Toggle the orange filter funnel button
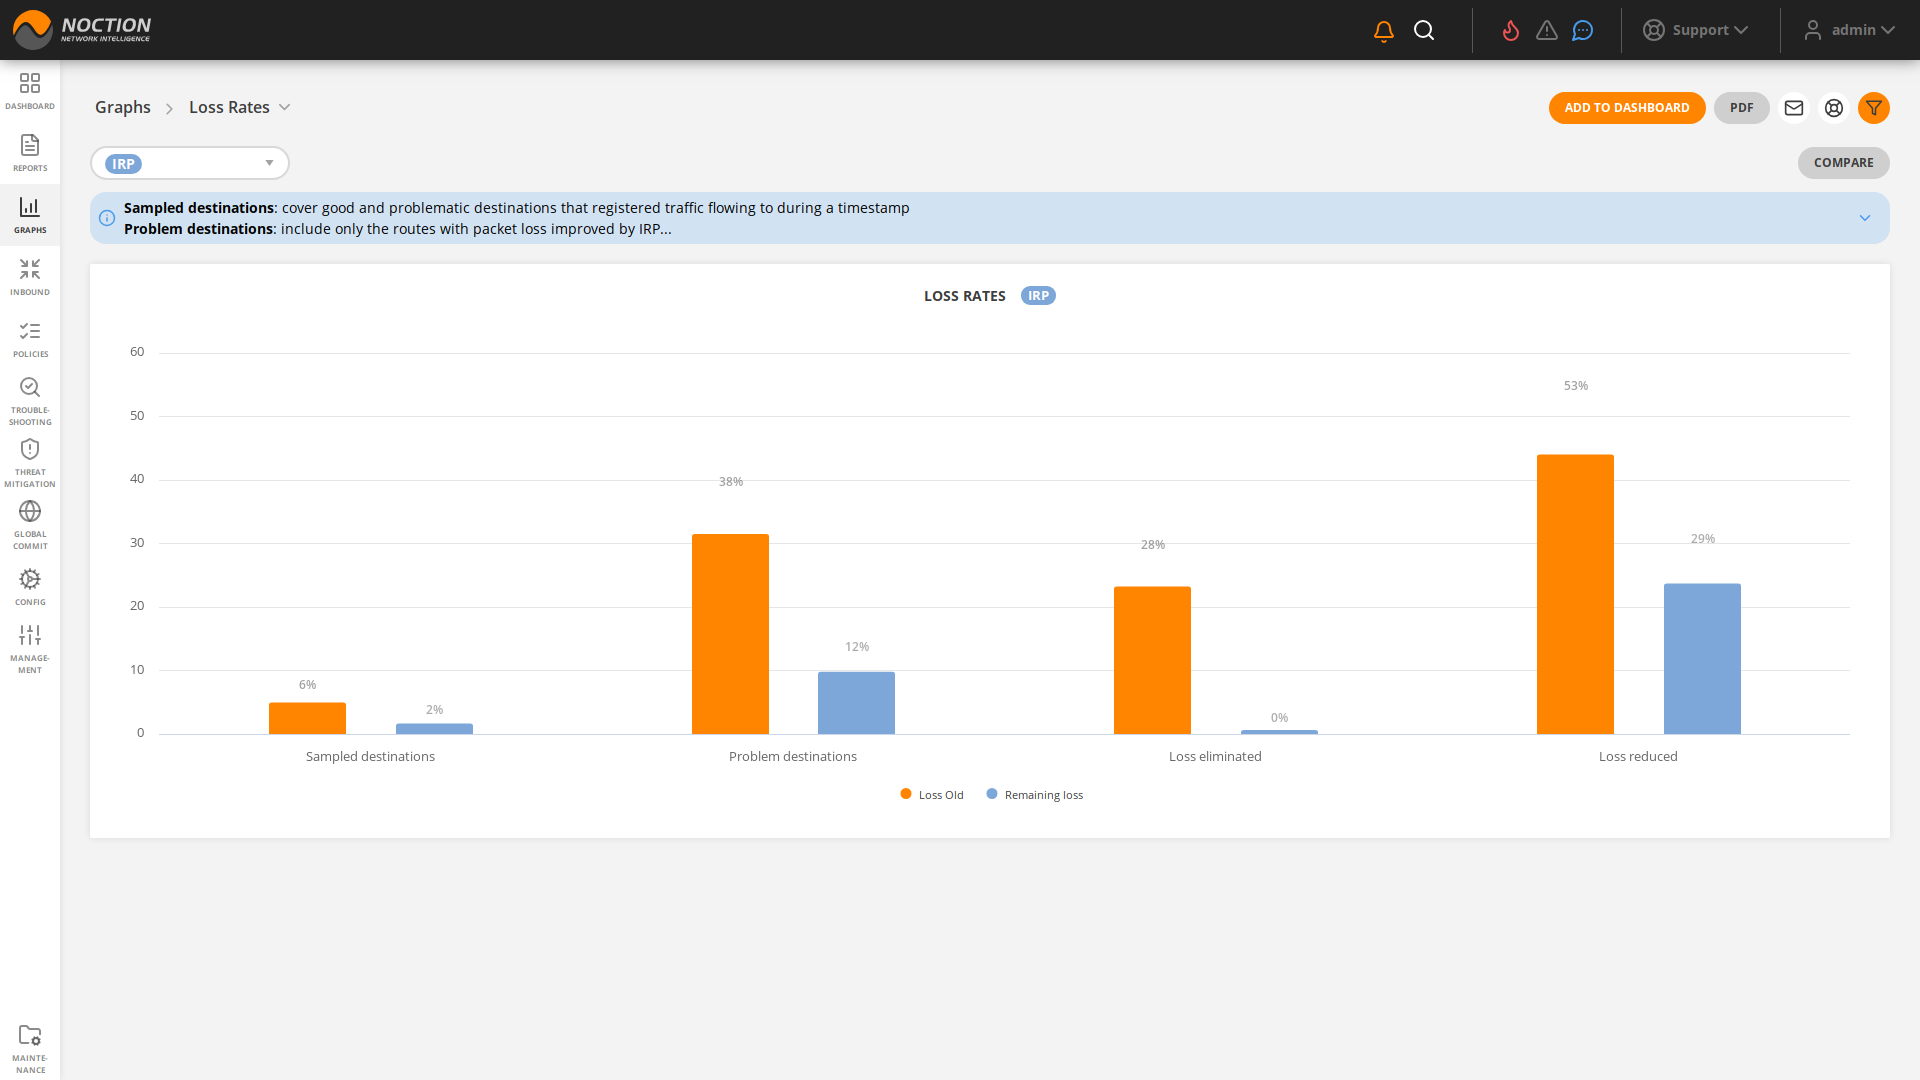Screen dimensions: 1920x1080 [x=1874, y=108]
